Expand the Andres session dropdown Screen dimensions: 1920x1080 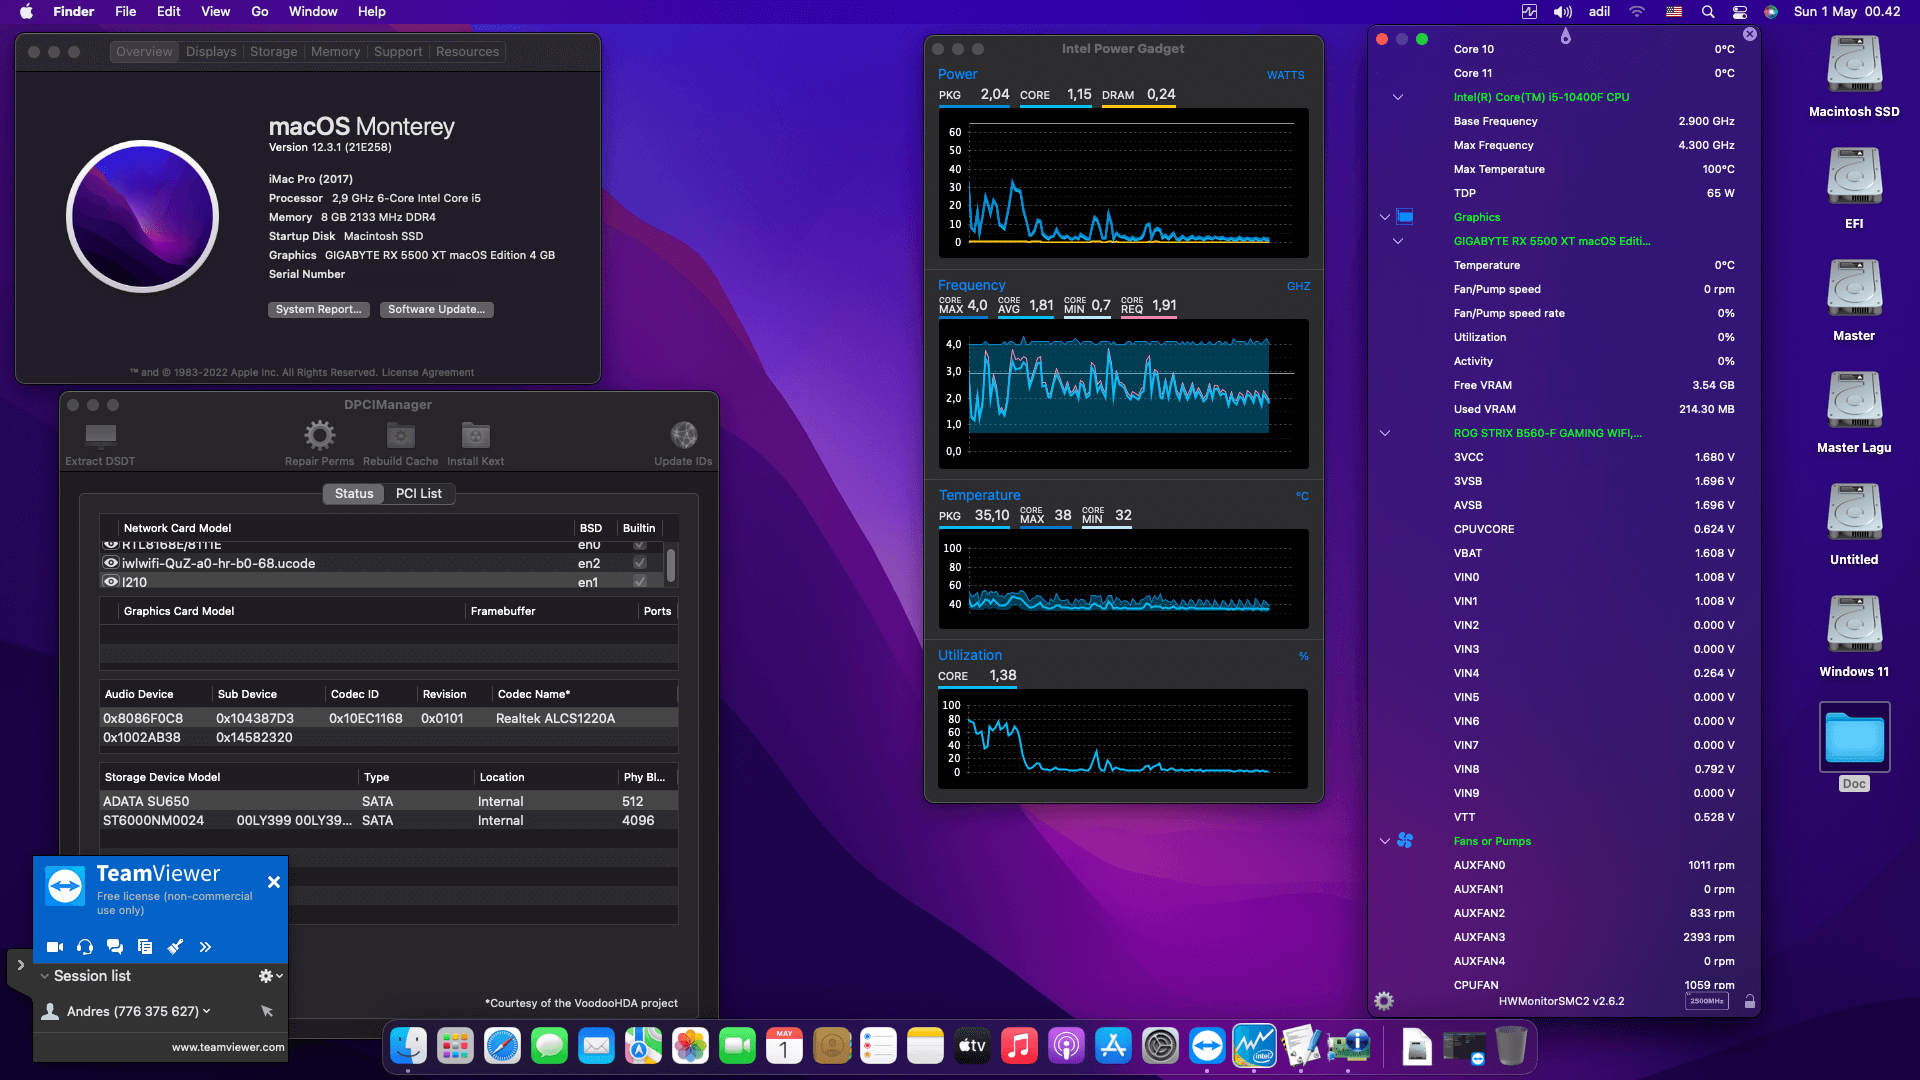point(207,1011)
